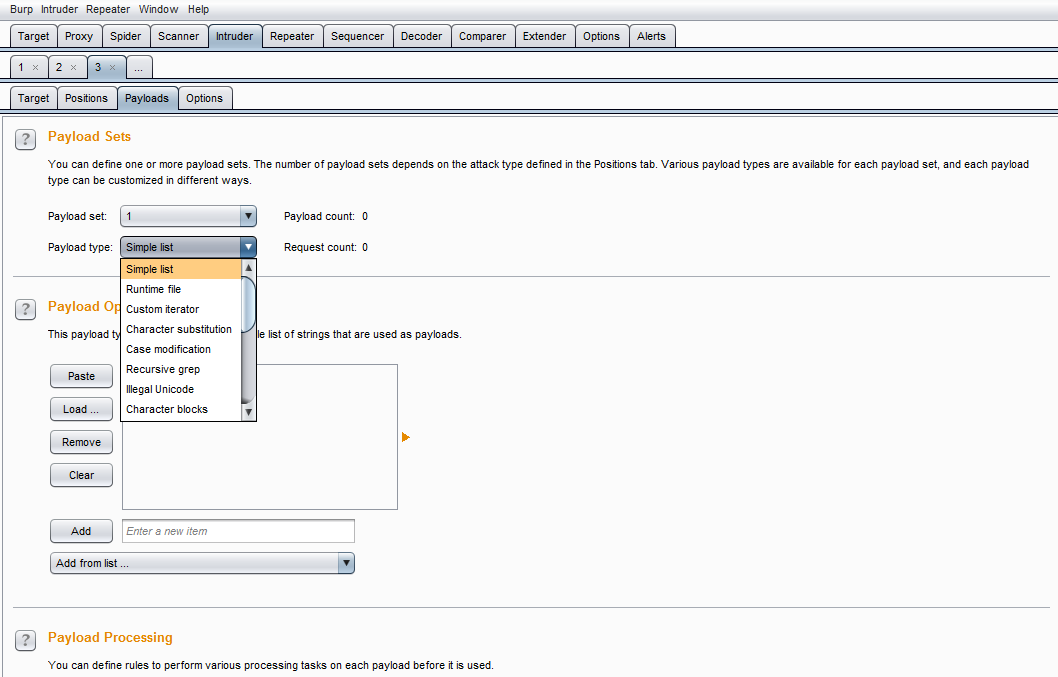Viewport: 1058px width, 677px height.
Task: Open help for Payload Processing section
Action: 26,641
